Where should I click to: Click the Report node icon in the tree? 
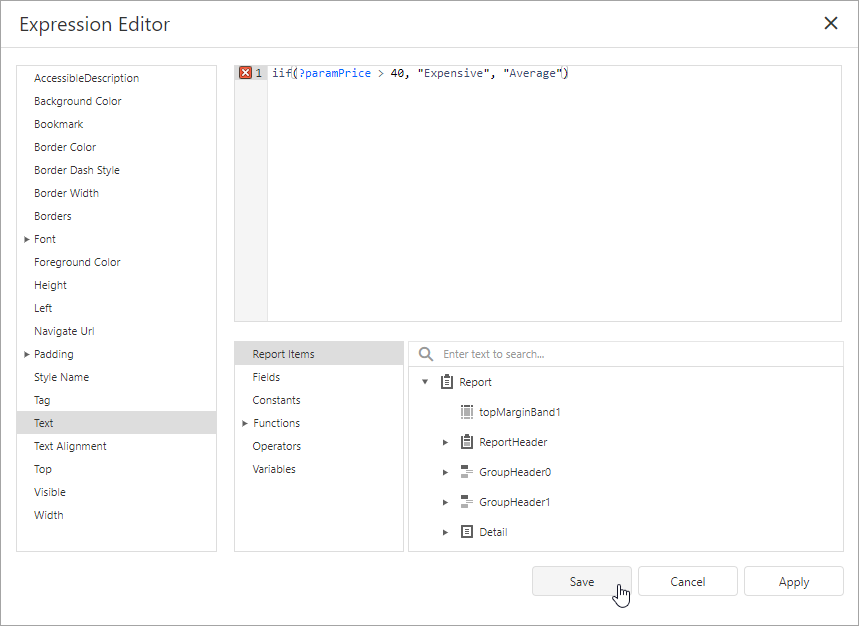tap(444, 381)
